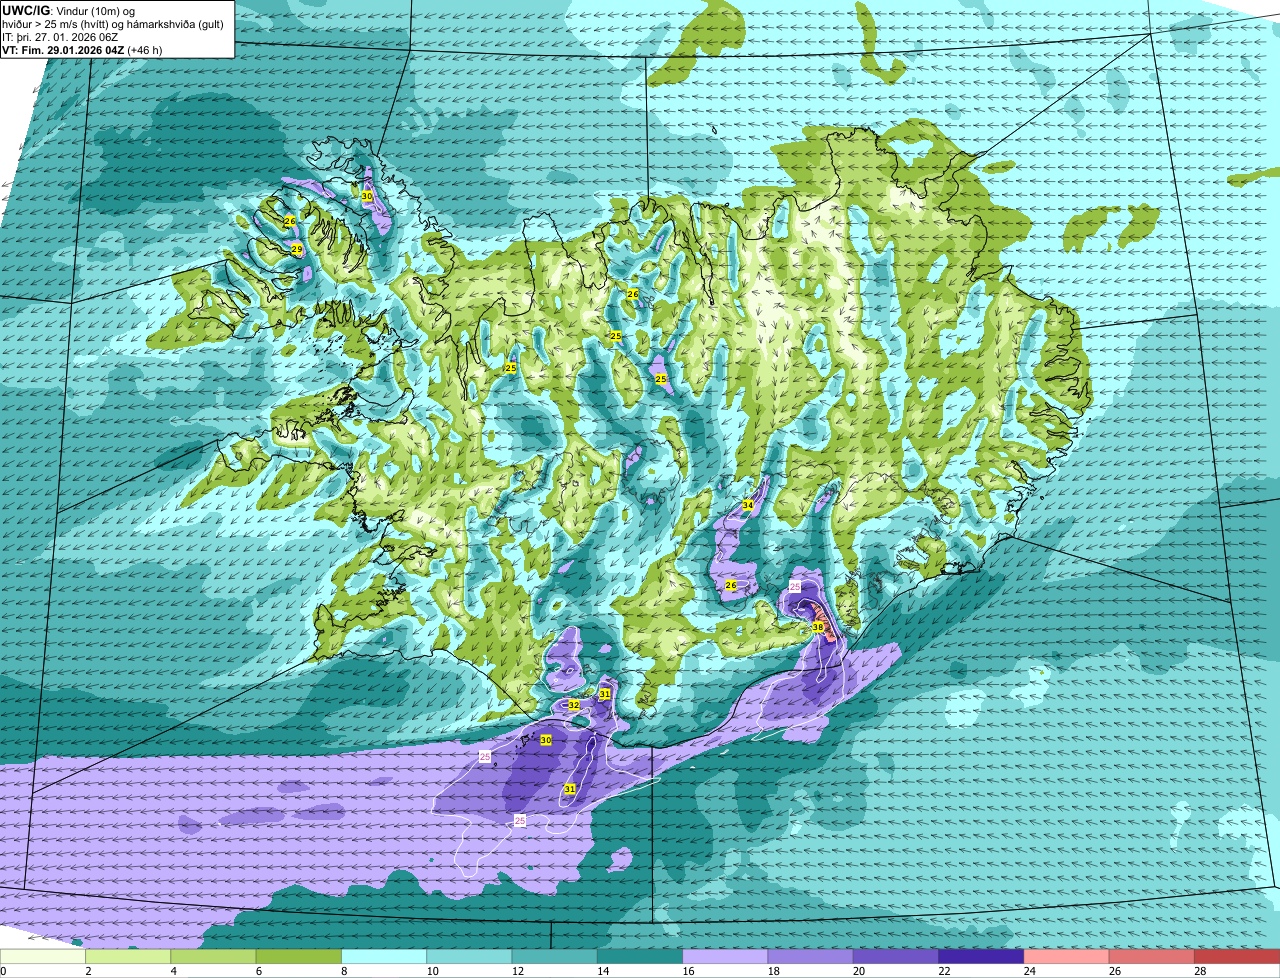Select the legend scale number '10'
Viewport: 1280px width, 978px height.
(432, 971)
